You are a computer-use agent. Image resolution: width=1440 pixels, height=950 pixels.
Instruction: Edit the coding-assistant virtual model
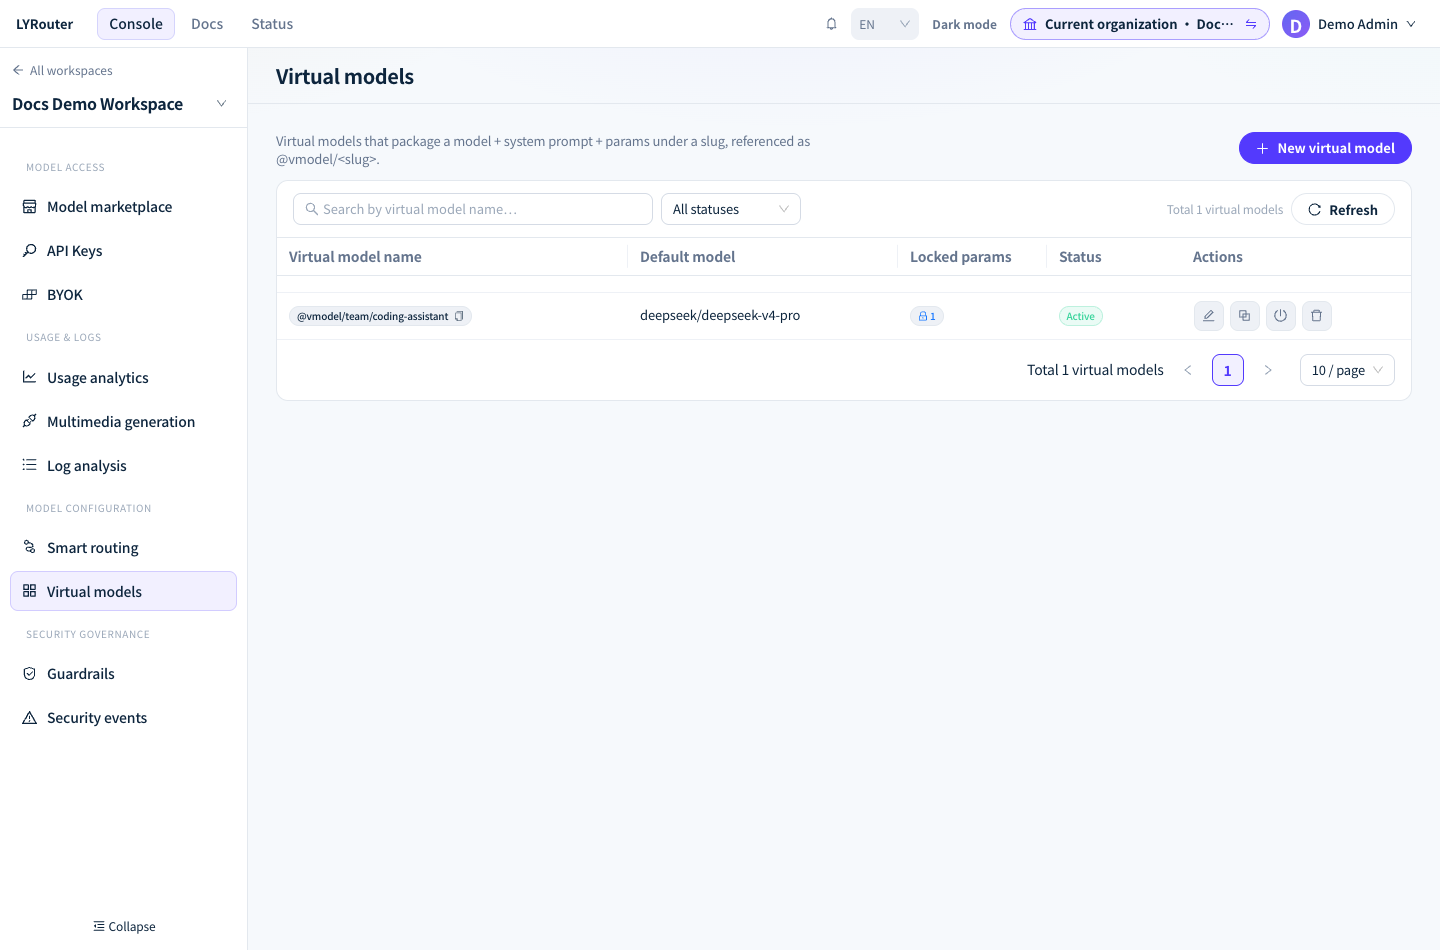1209,316
